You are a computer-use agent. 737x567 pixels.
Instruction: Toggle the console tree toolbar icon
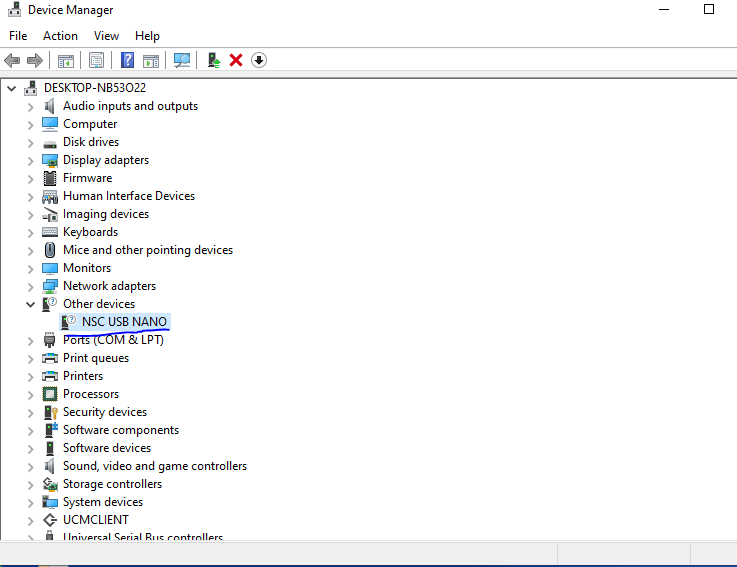click(66, 61)
